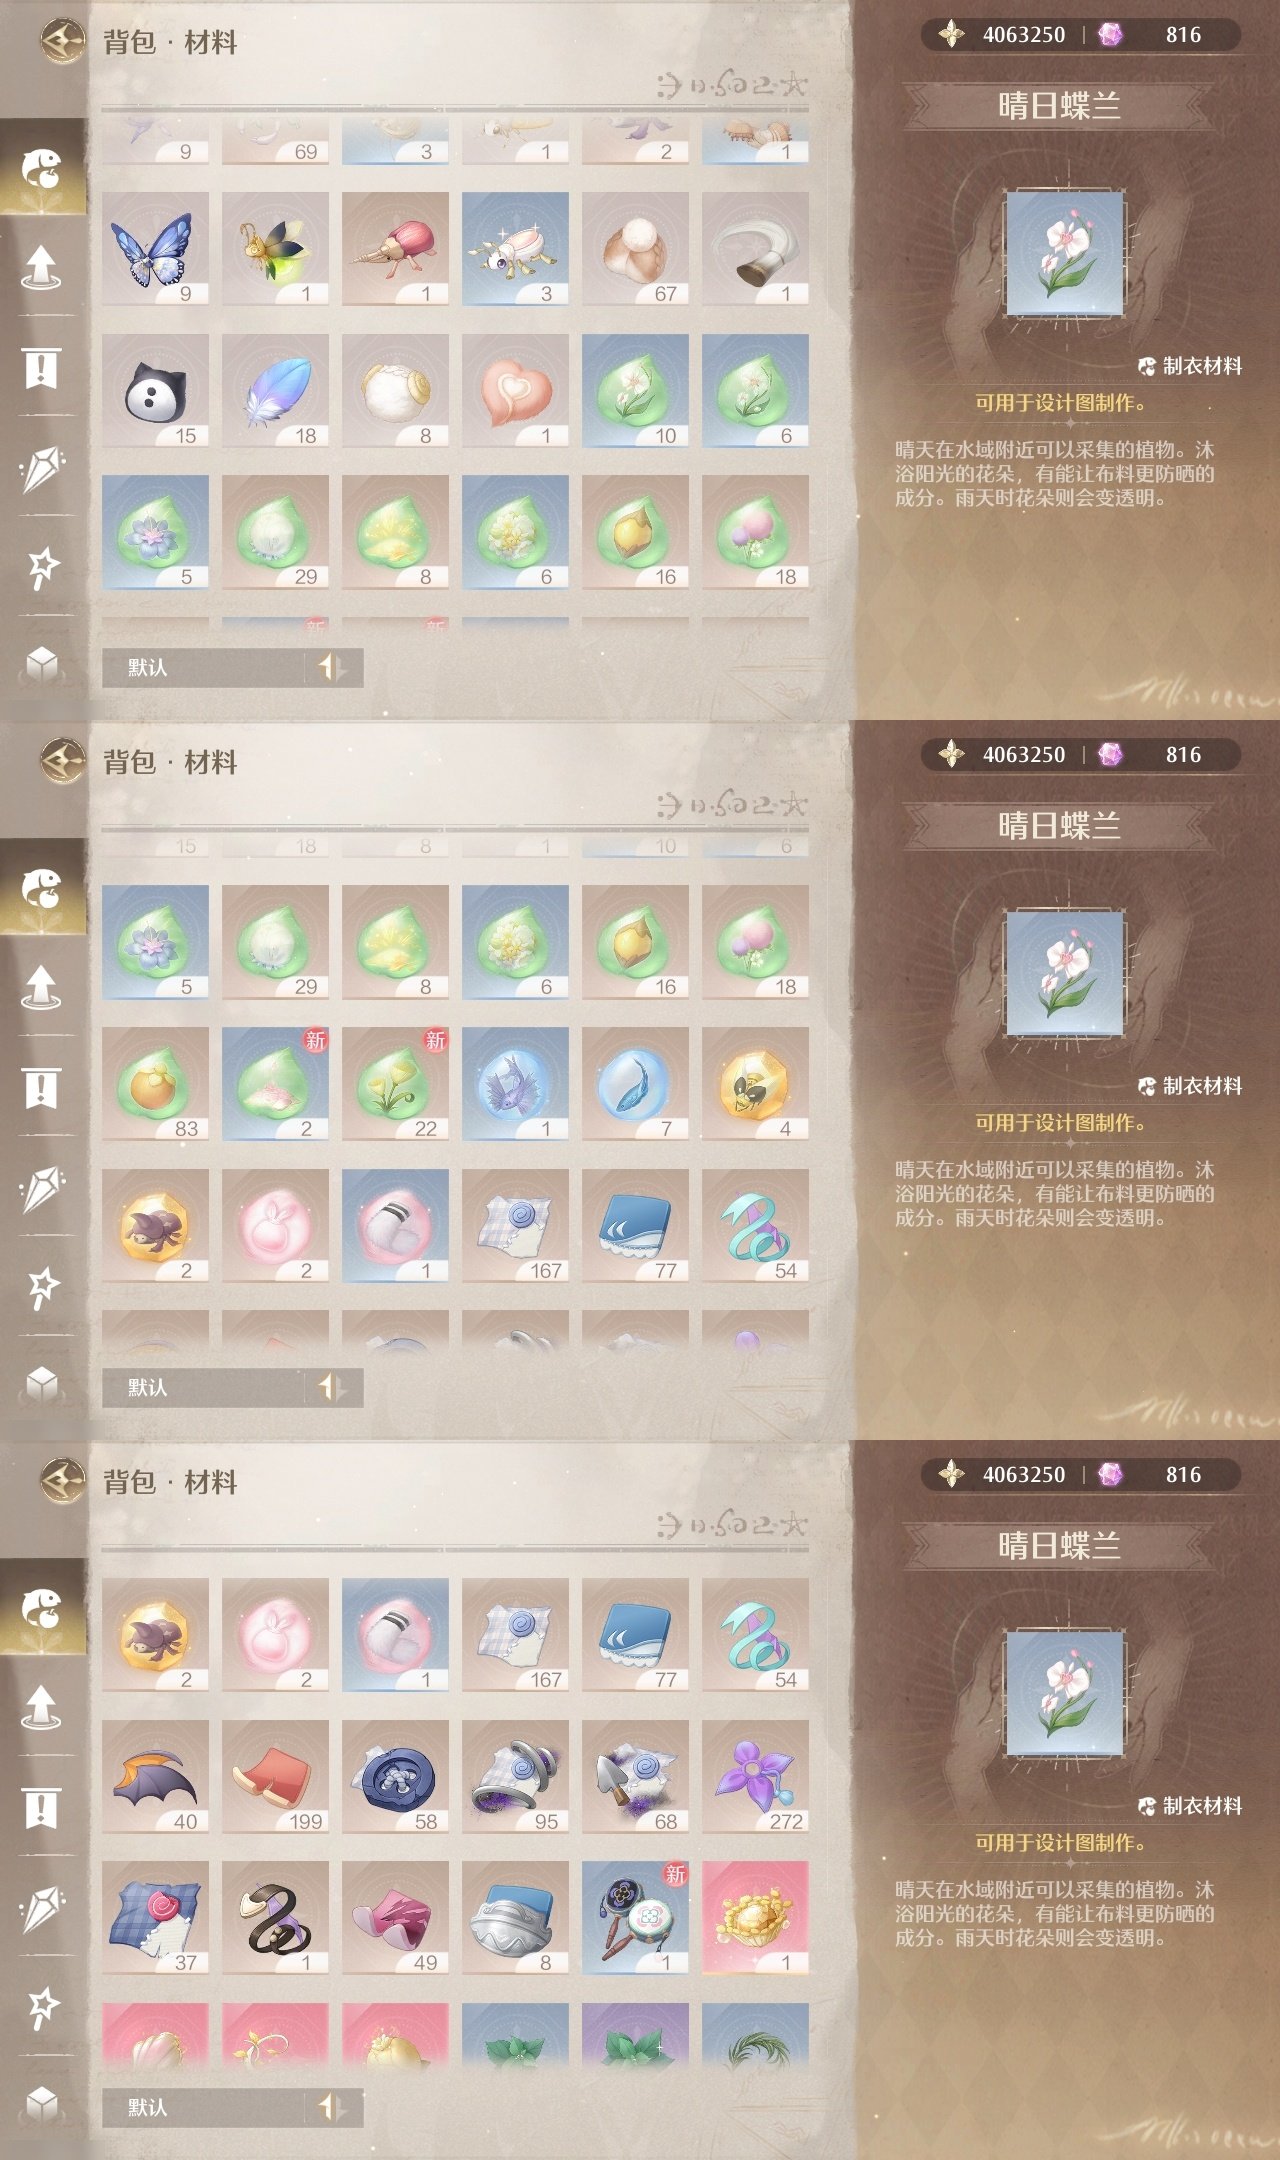Viewport: 1280px width, 2160px height.
Task: Select the navy button material with count 58
Action: 395,1777
